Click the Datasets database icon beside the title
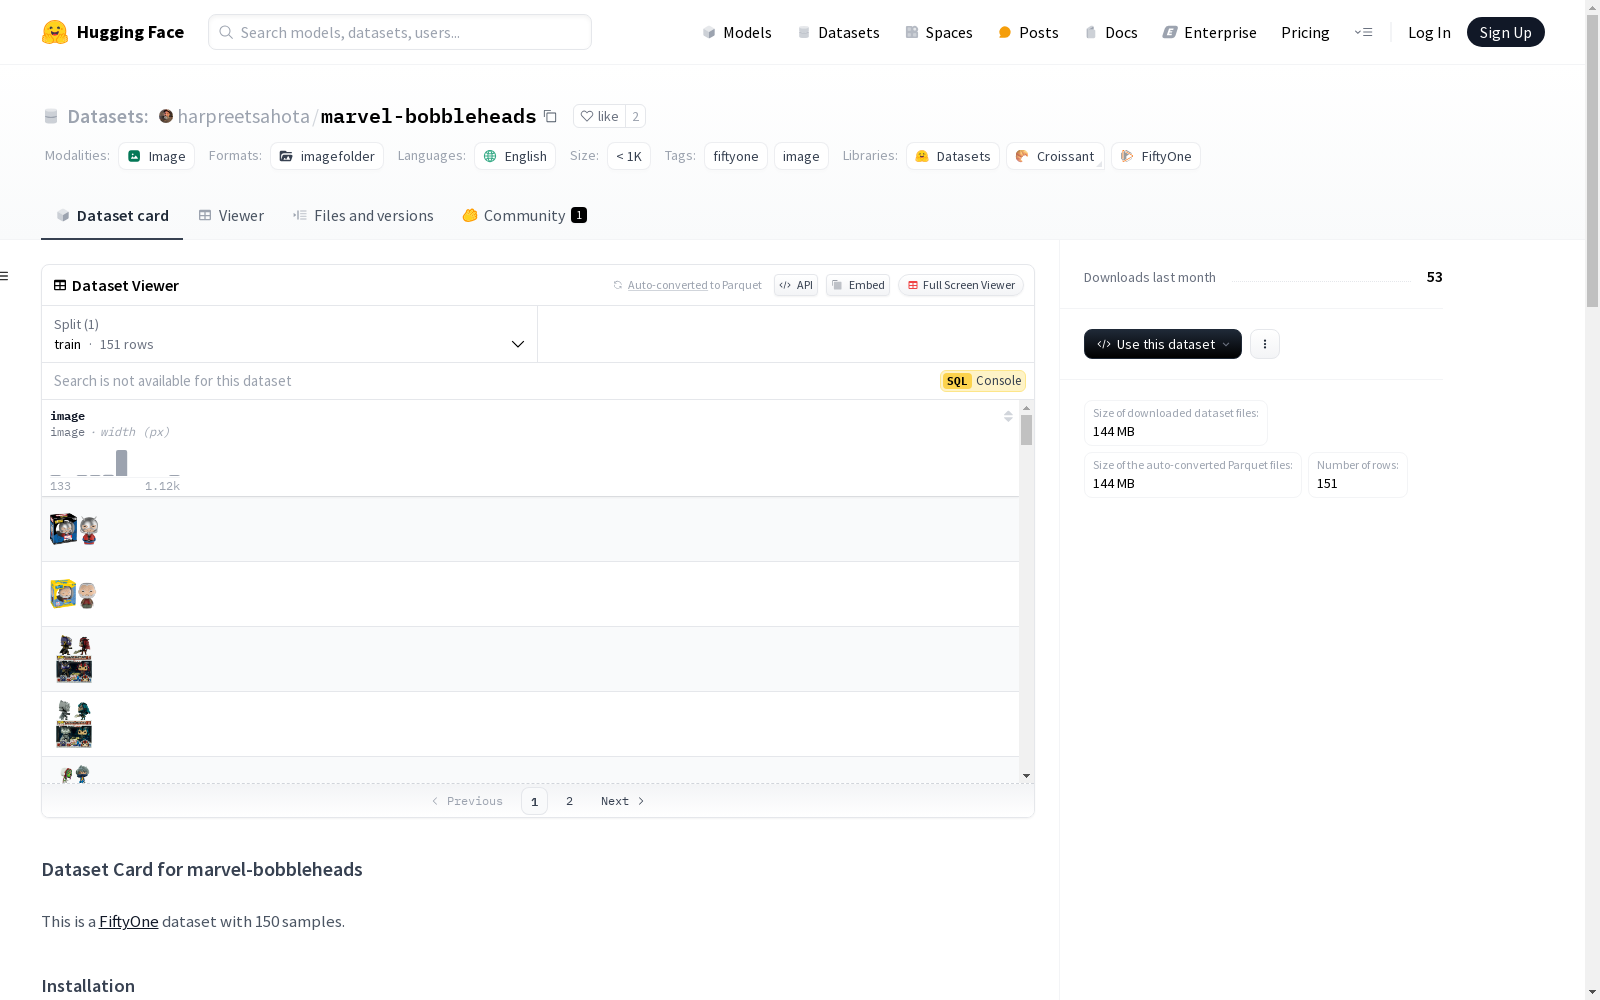 tap(51, 116)
